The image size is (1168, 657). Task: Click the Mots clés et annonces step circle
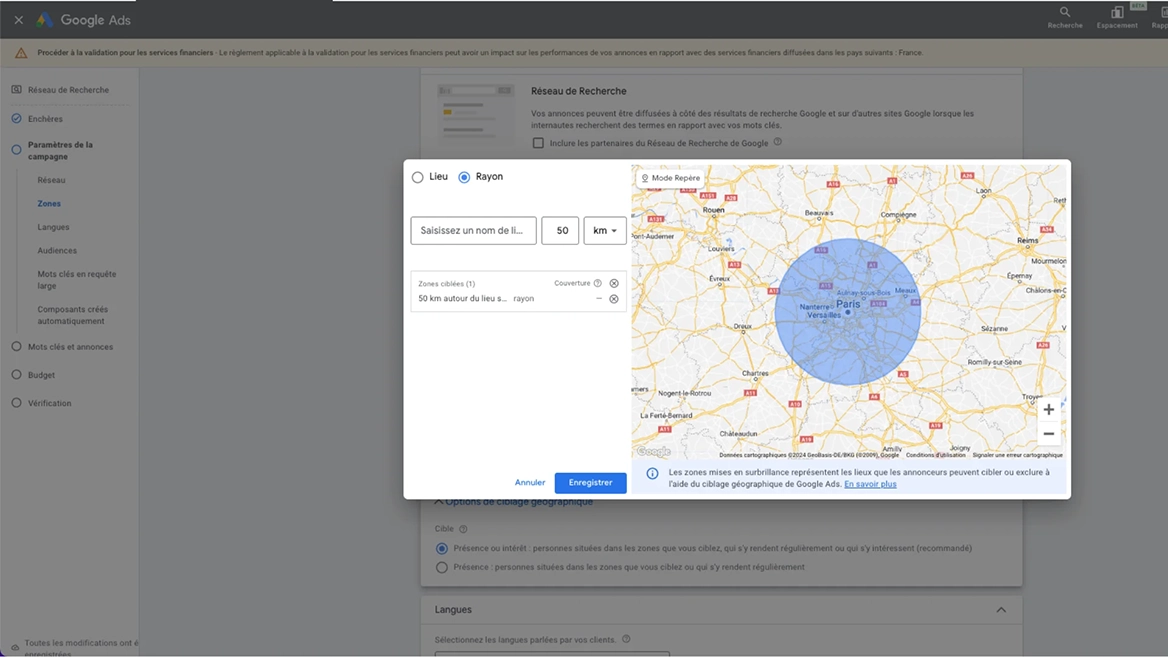point(16,346)
